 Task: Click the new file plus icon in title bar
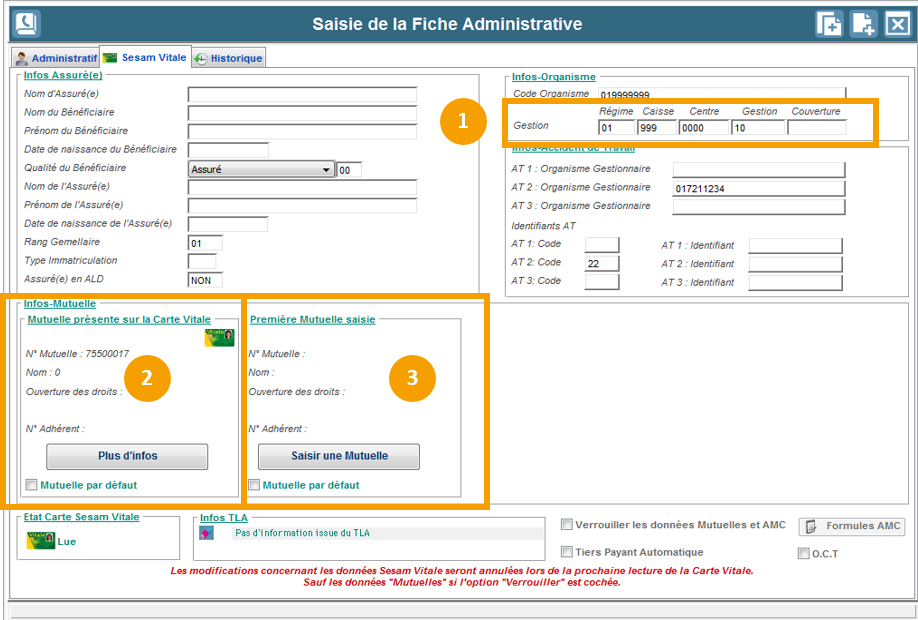864,24
